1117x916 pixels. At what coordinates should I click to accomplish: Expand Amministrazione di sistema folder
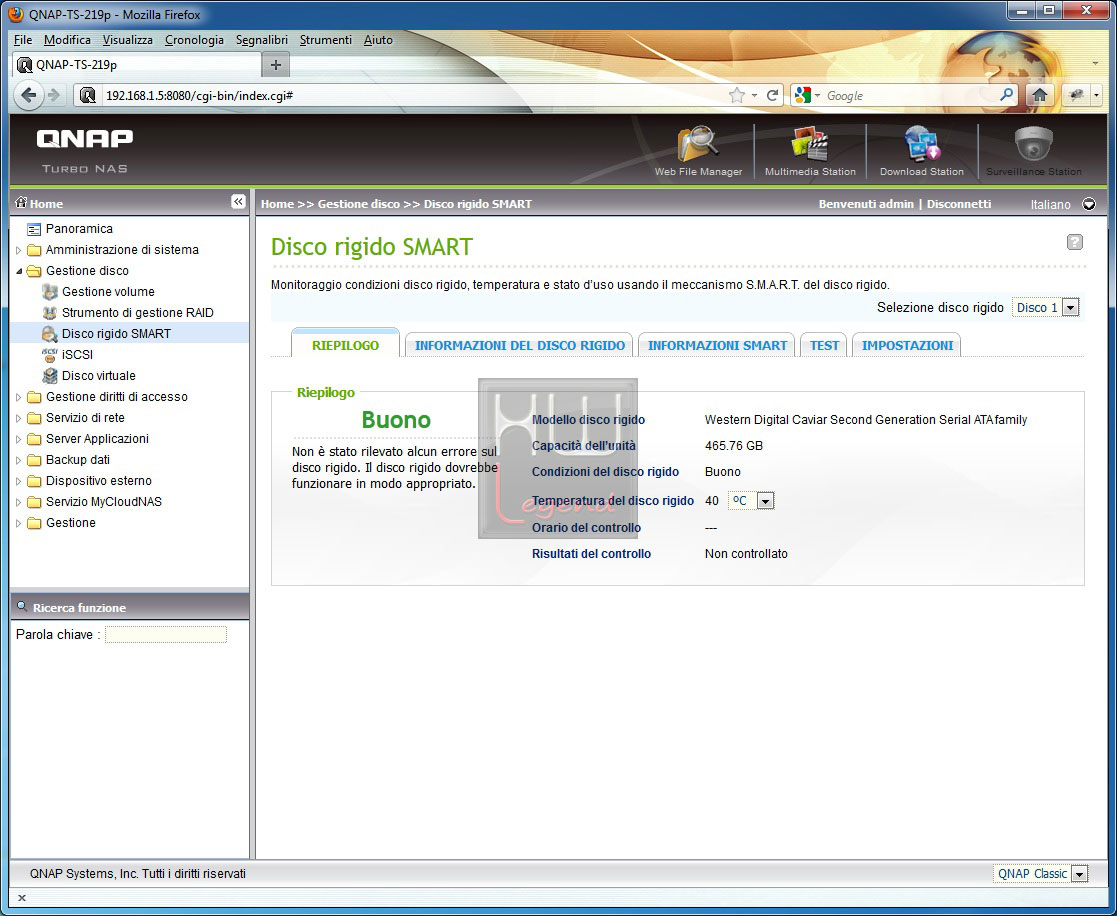click(19, 250)
